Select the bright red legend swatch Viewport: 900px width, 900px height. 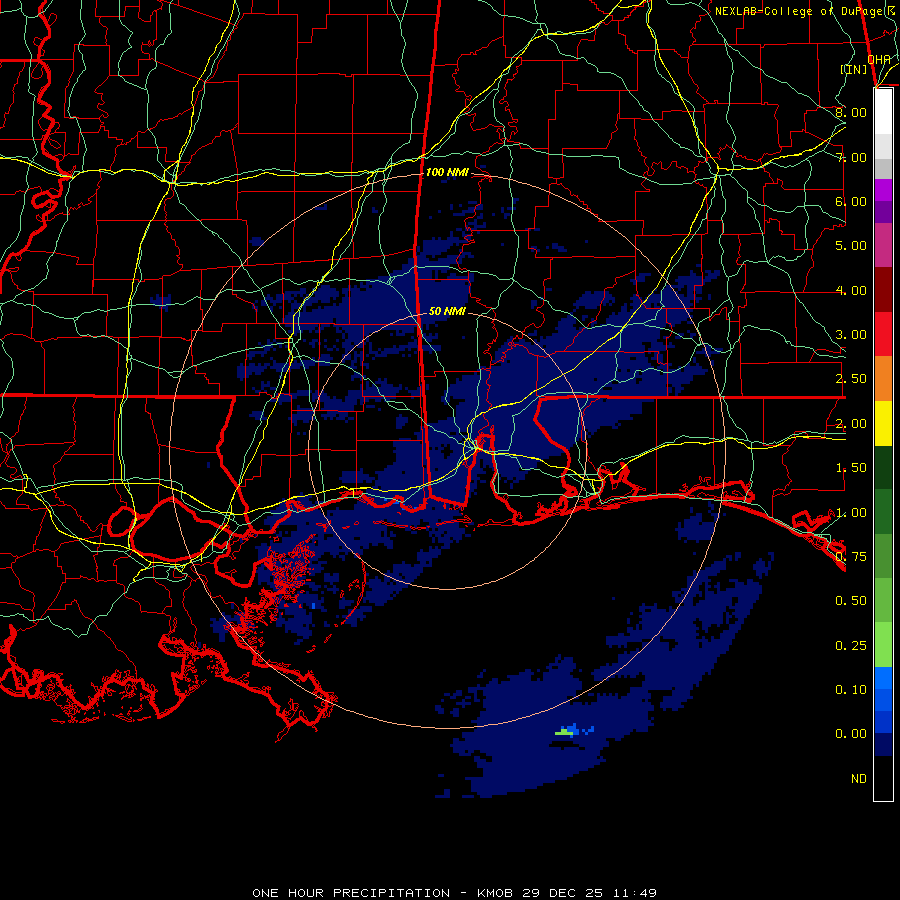pyautogui.click(x=883, y=334)
